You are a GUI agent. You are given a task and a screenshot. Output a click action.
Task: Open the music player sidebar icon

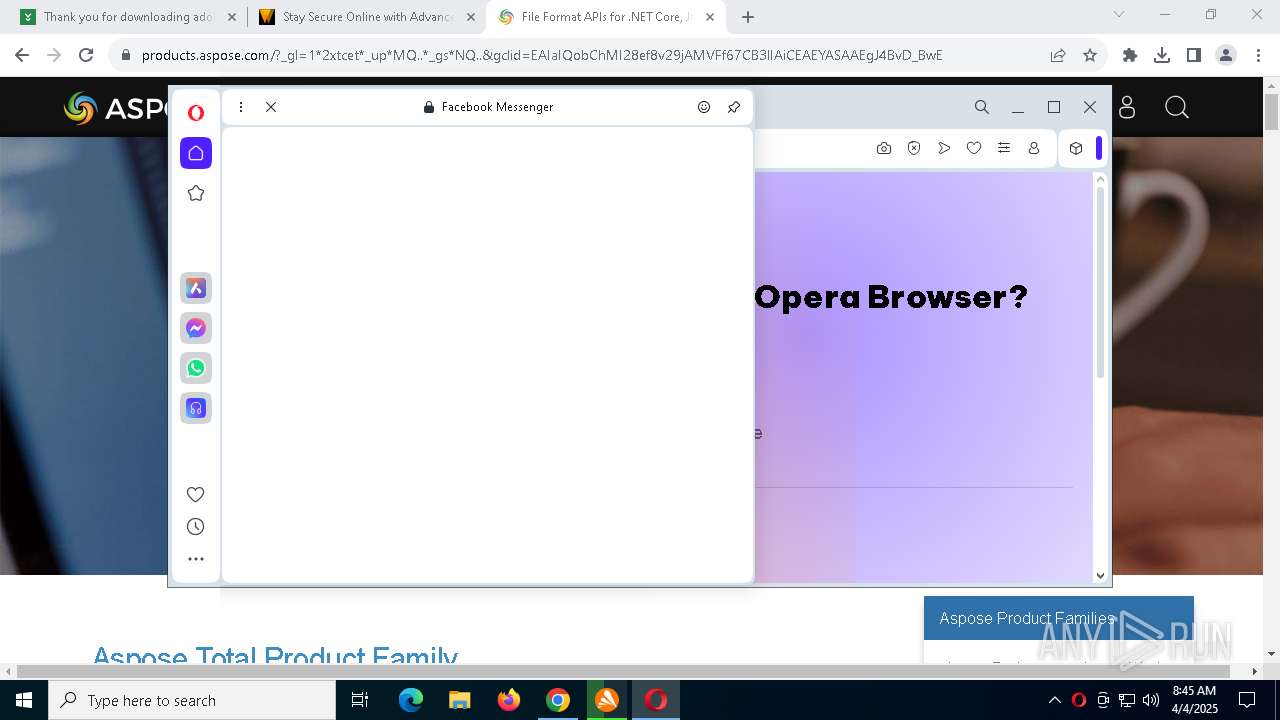click(x=196, y=408)
